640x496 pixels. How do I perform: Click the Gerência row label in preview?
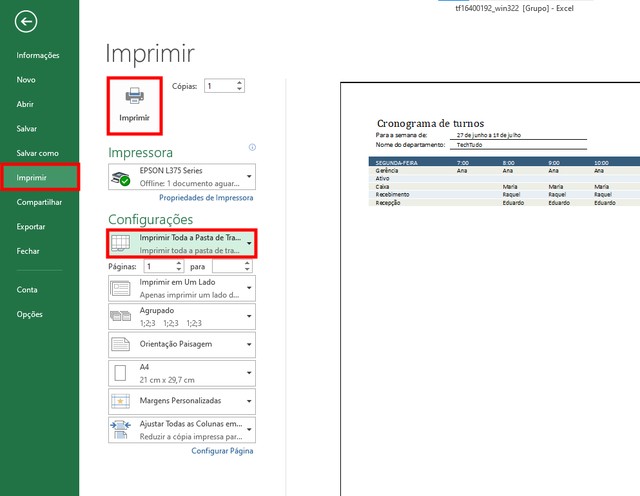pyautogui.click(x=387, y=171)
